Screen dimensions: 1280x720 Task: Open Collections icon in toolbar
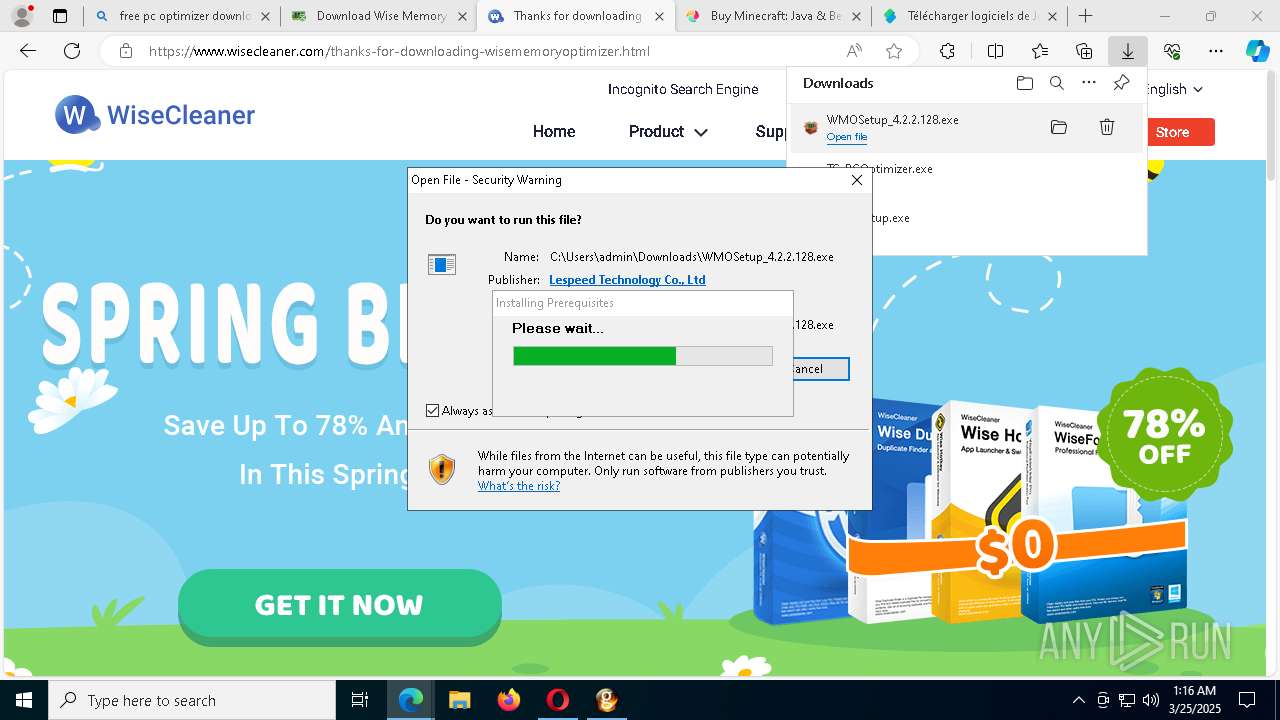coord(1084,52)
